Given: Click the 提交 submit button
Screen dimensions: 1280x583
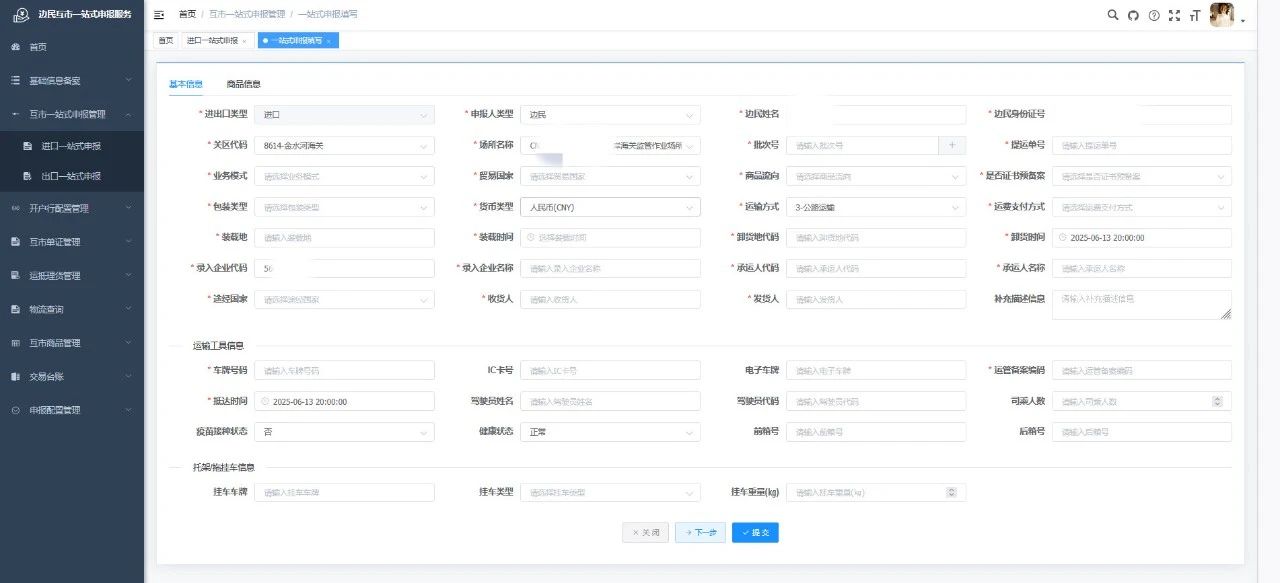Looking at the screenshot, I should (x=755, y=532).
